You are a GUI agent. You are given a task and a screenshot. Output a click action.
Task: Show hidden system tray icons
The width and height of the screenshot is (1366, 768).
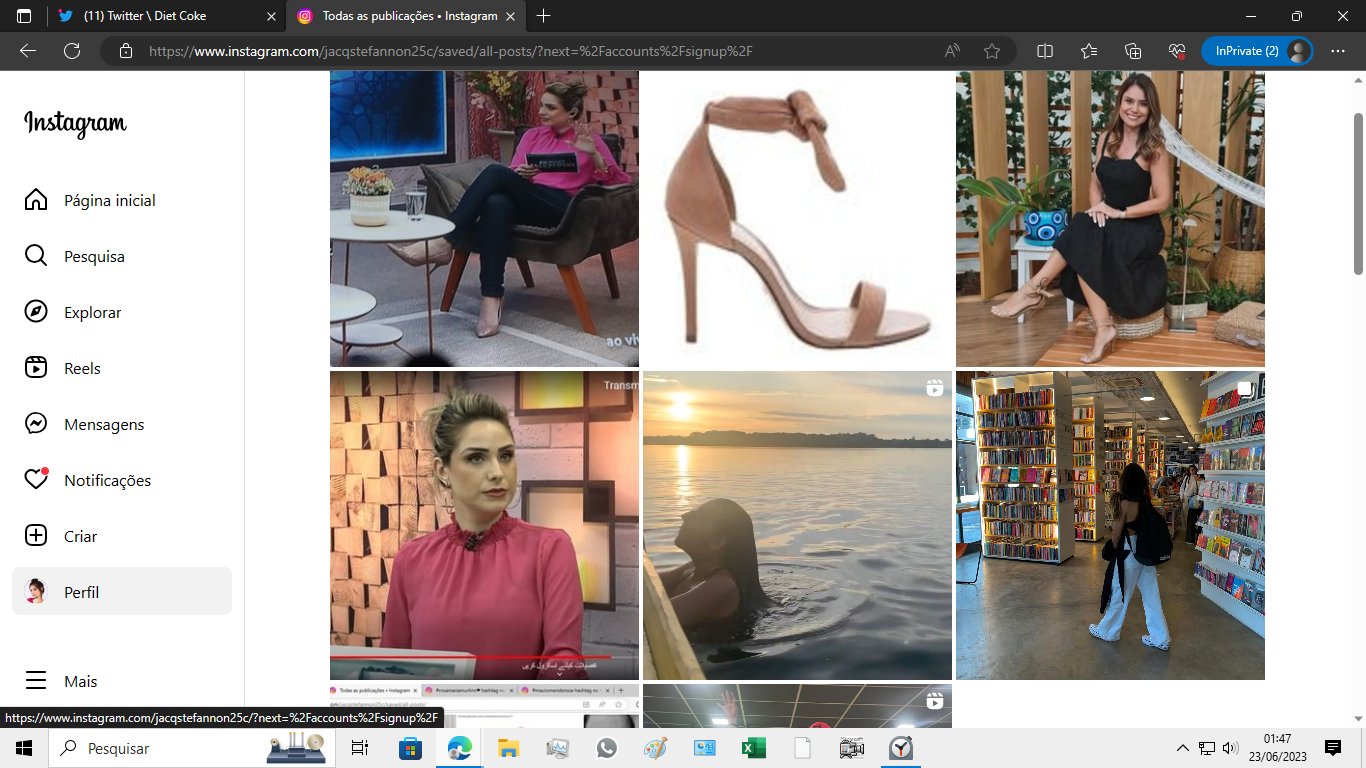click(1183, 748)
